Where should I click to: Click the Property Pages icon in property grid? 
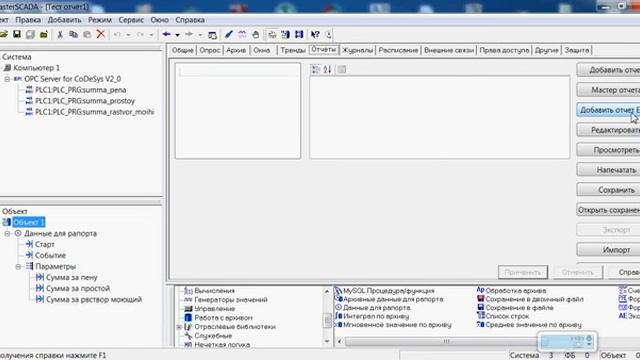click(x=342, y=69)
